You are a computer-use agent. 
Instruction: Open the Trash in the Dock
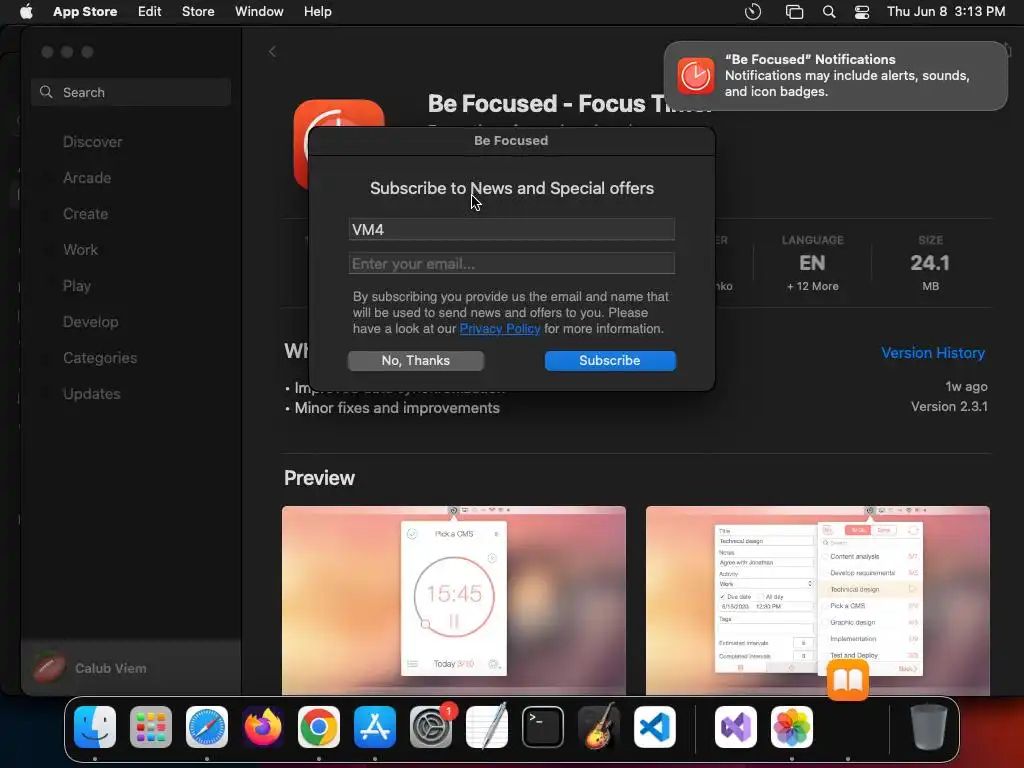pyautogui.click(x=929, y=726)
